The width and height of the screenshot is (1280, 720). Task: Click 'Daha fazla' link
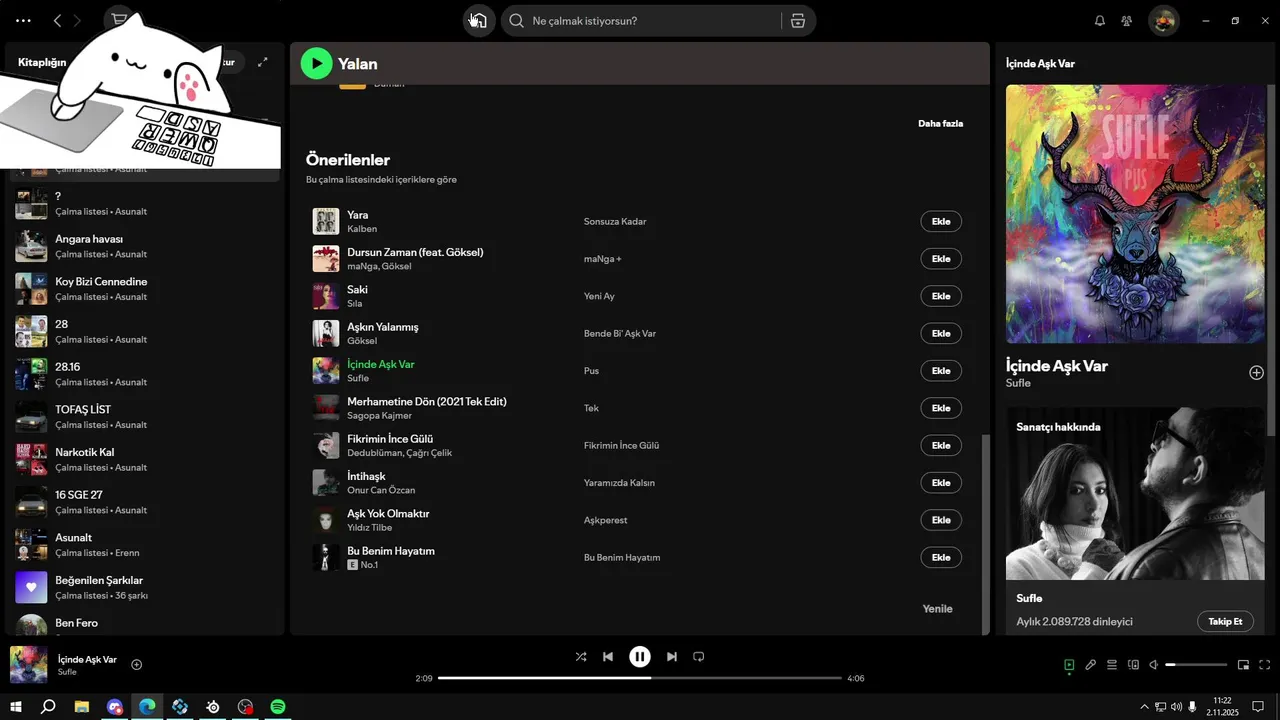pyautogui.click(x=940, y=124)
